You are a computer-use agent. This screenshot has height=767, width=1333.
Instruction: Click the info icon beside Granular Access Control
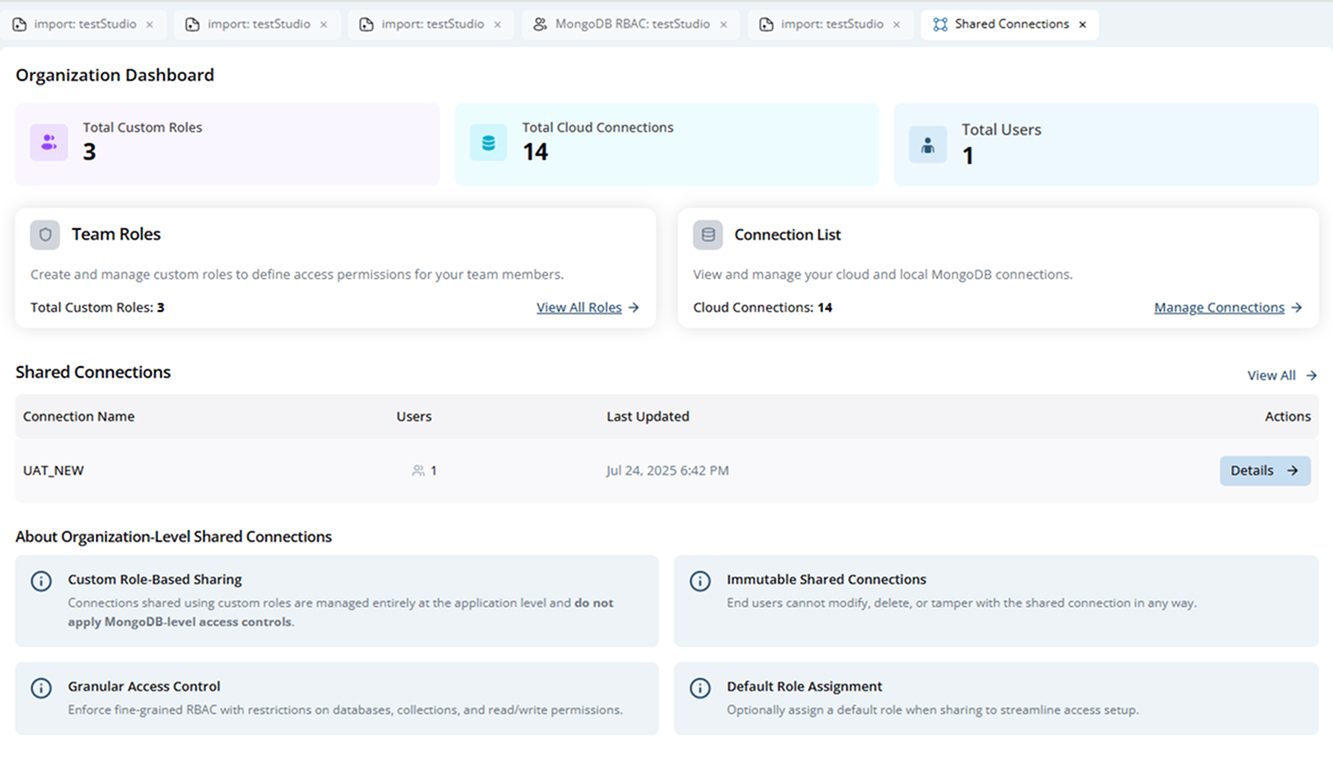[x=40, y=688]
